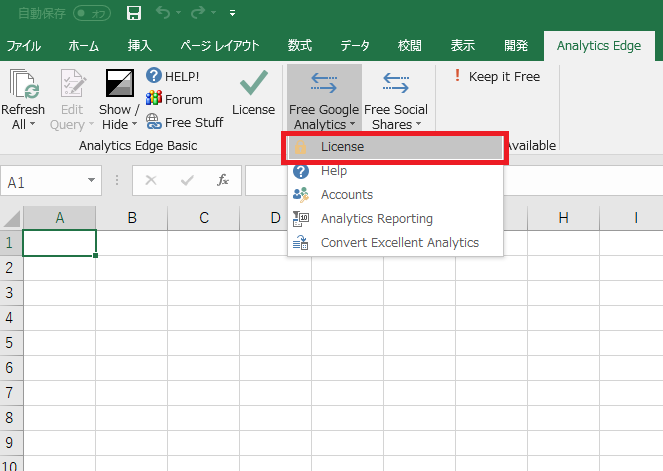Select column C header
Viewport: 663px width, 471px height.
[204, 218]
